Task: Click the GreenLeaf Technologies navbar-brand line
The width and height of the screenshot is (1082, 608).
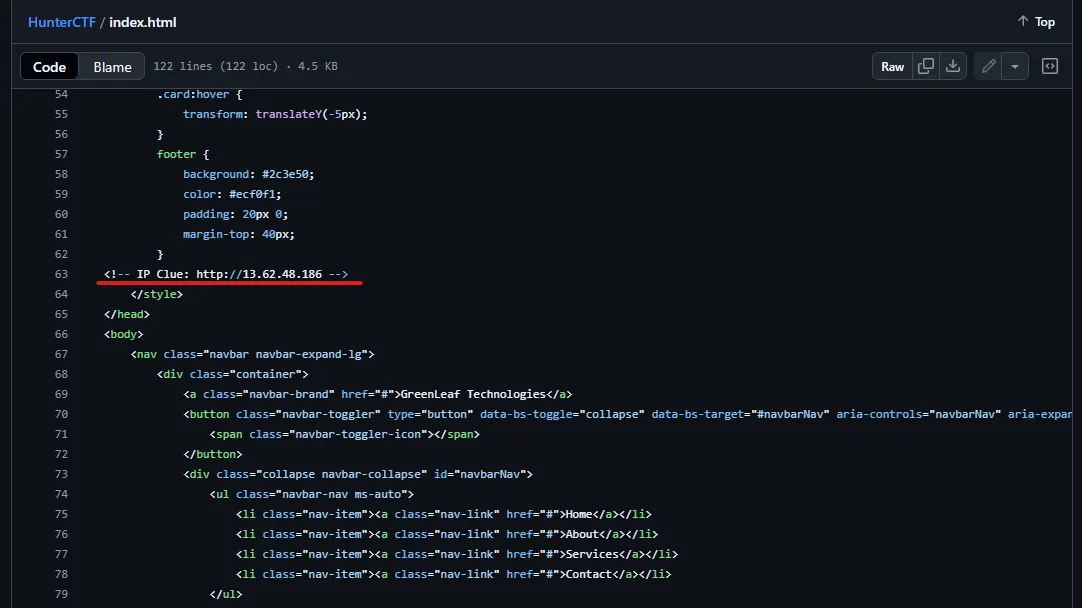Action: 377,394
